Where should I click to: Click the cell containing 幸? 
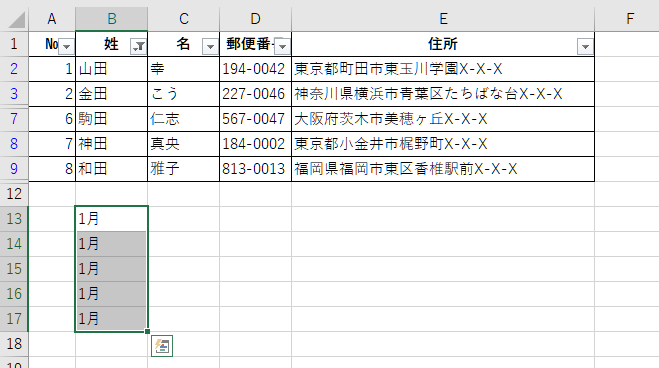(x=184, y=69)
